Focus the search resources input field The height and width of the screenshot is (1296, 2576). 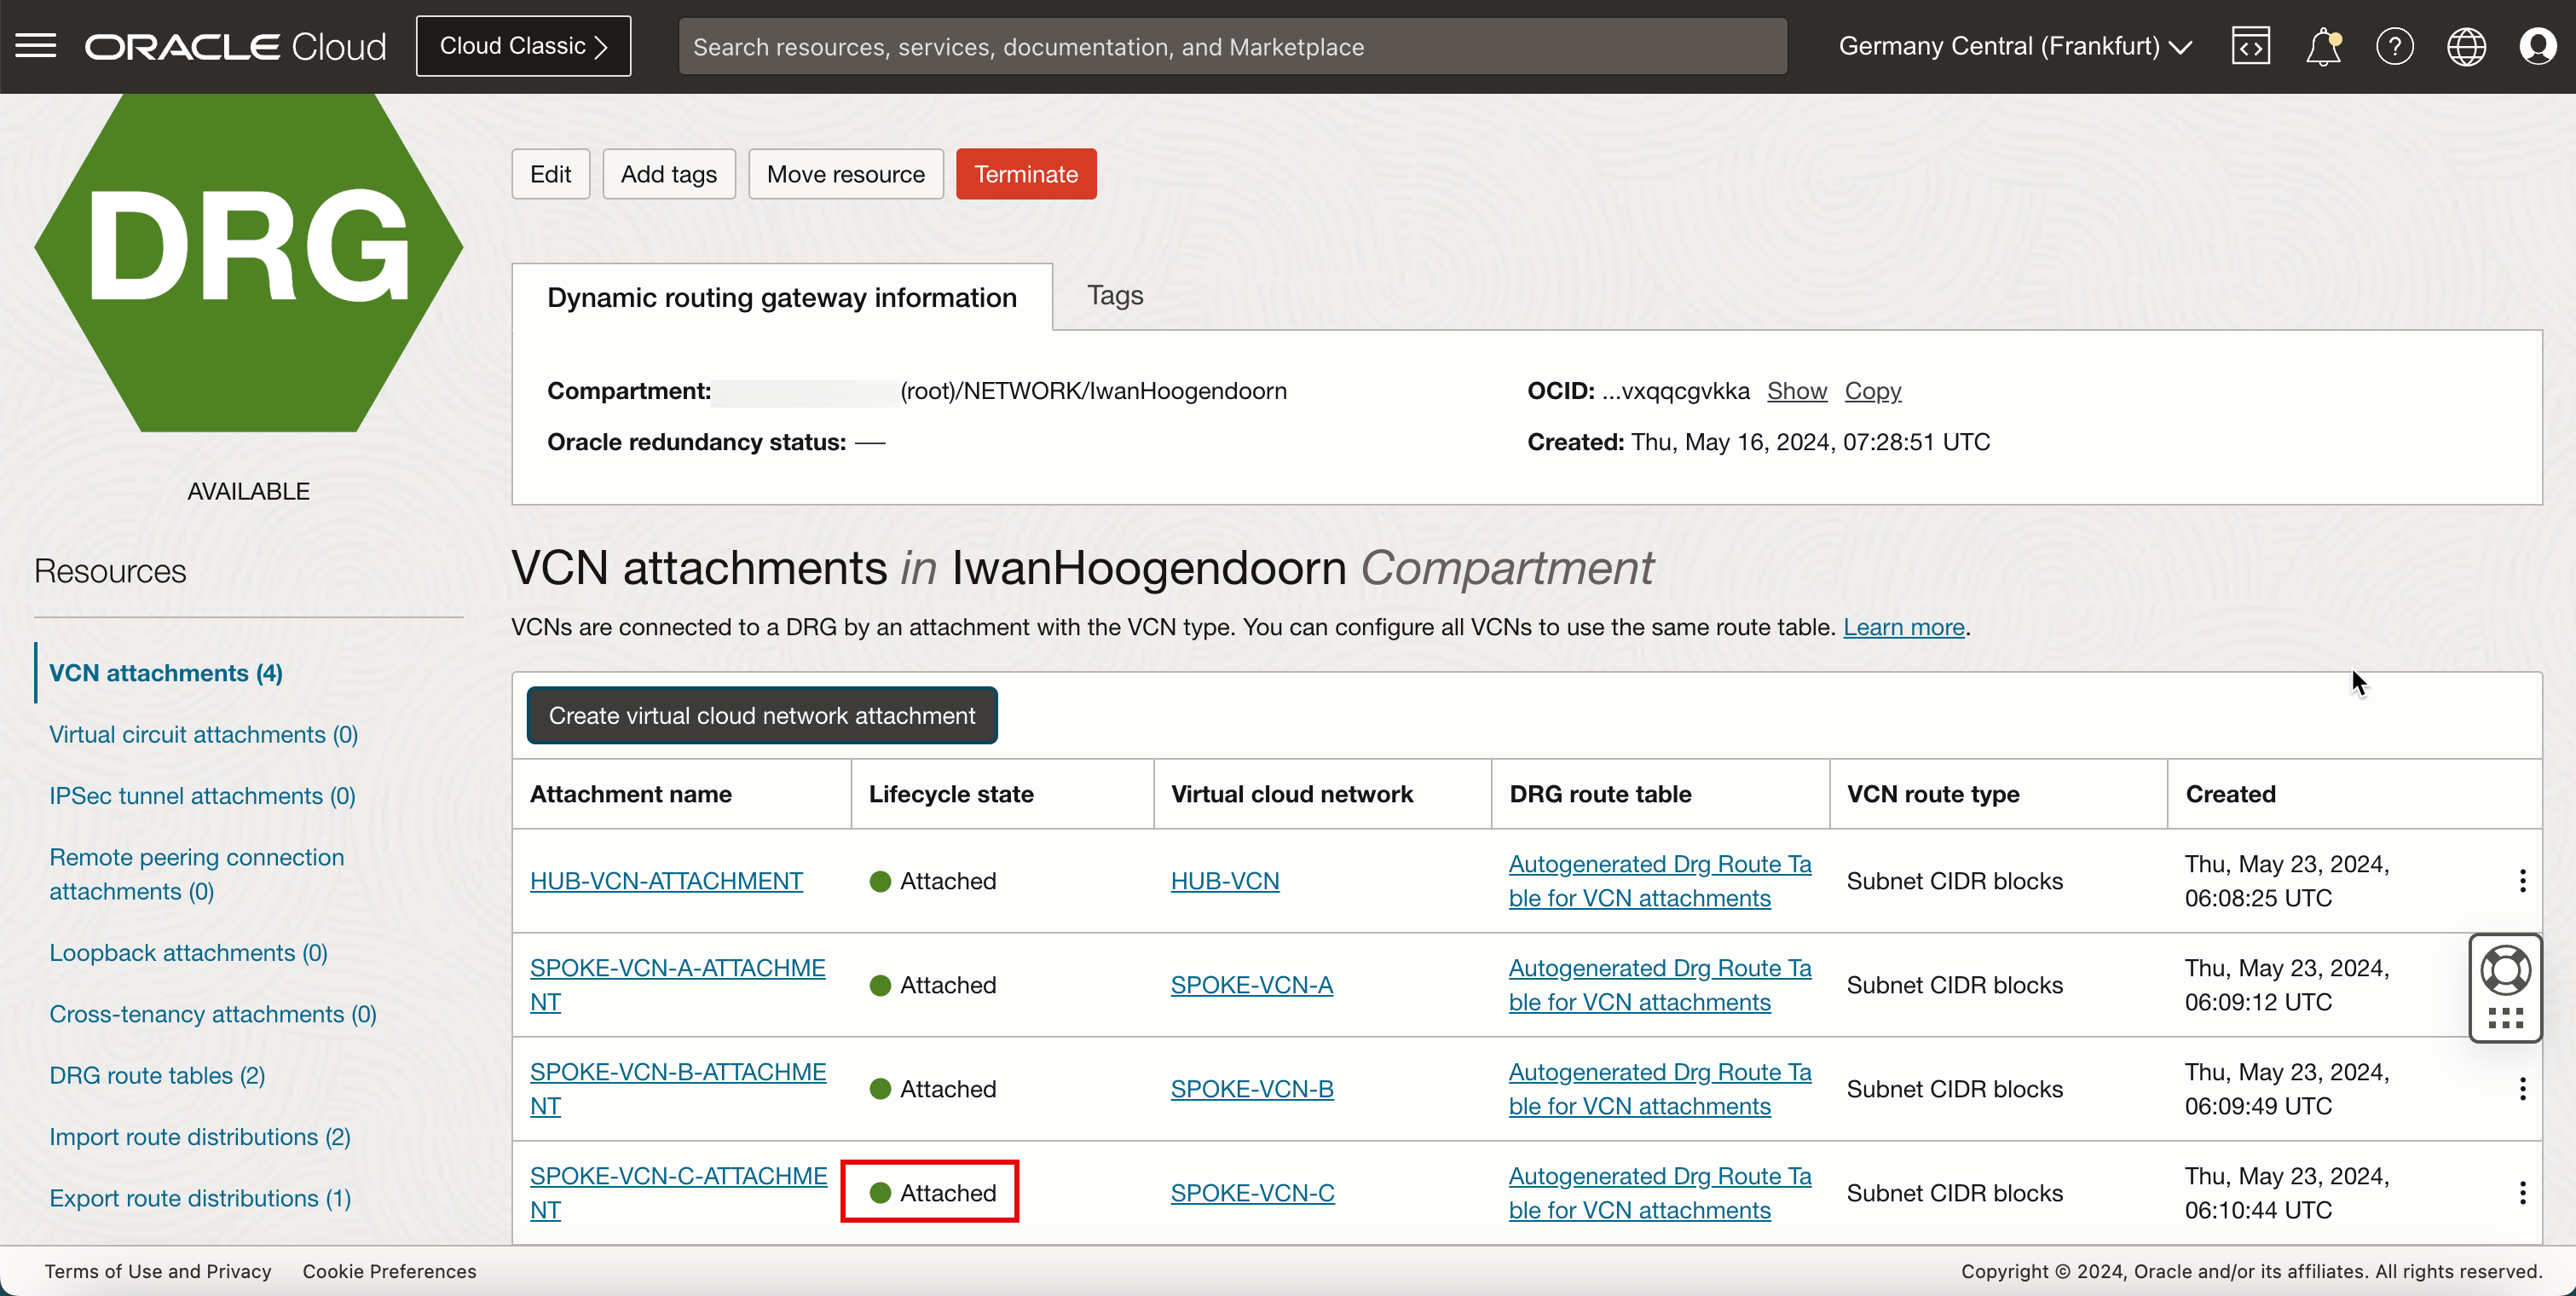point(1232,46)
